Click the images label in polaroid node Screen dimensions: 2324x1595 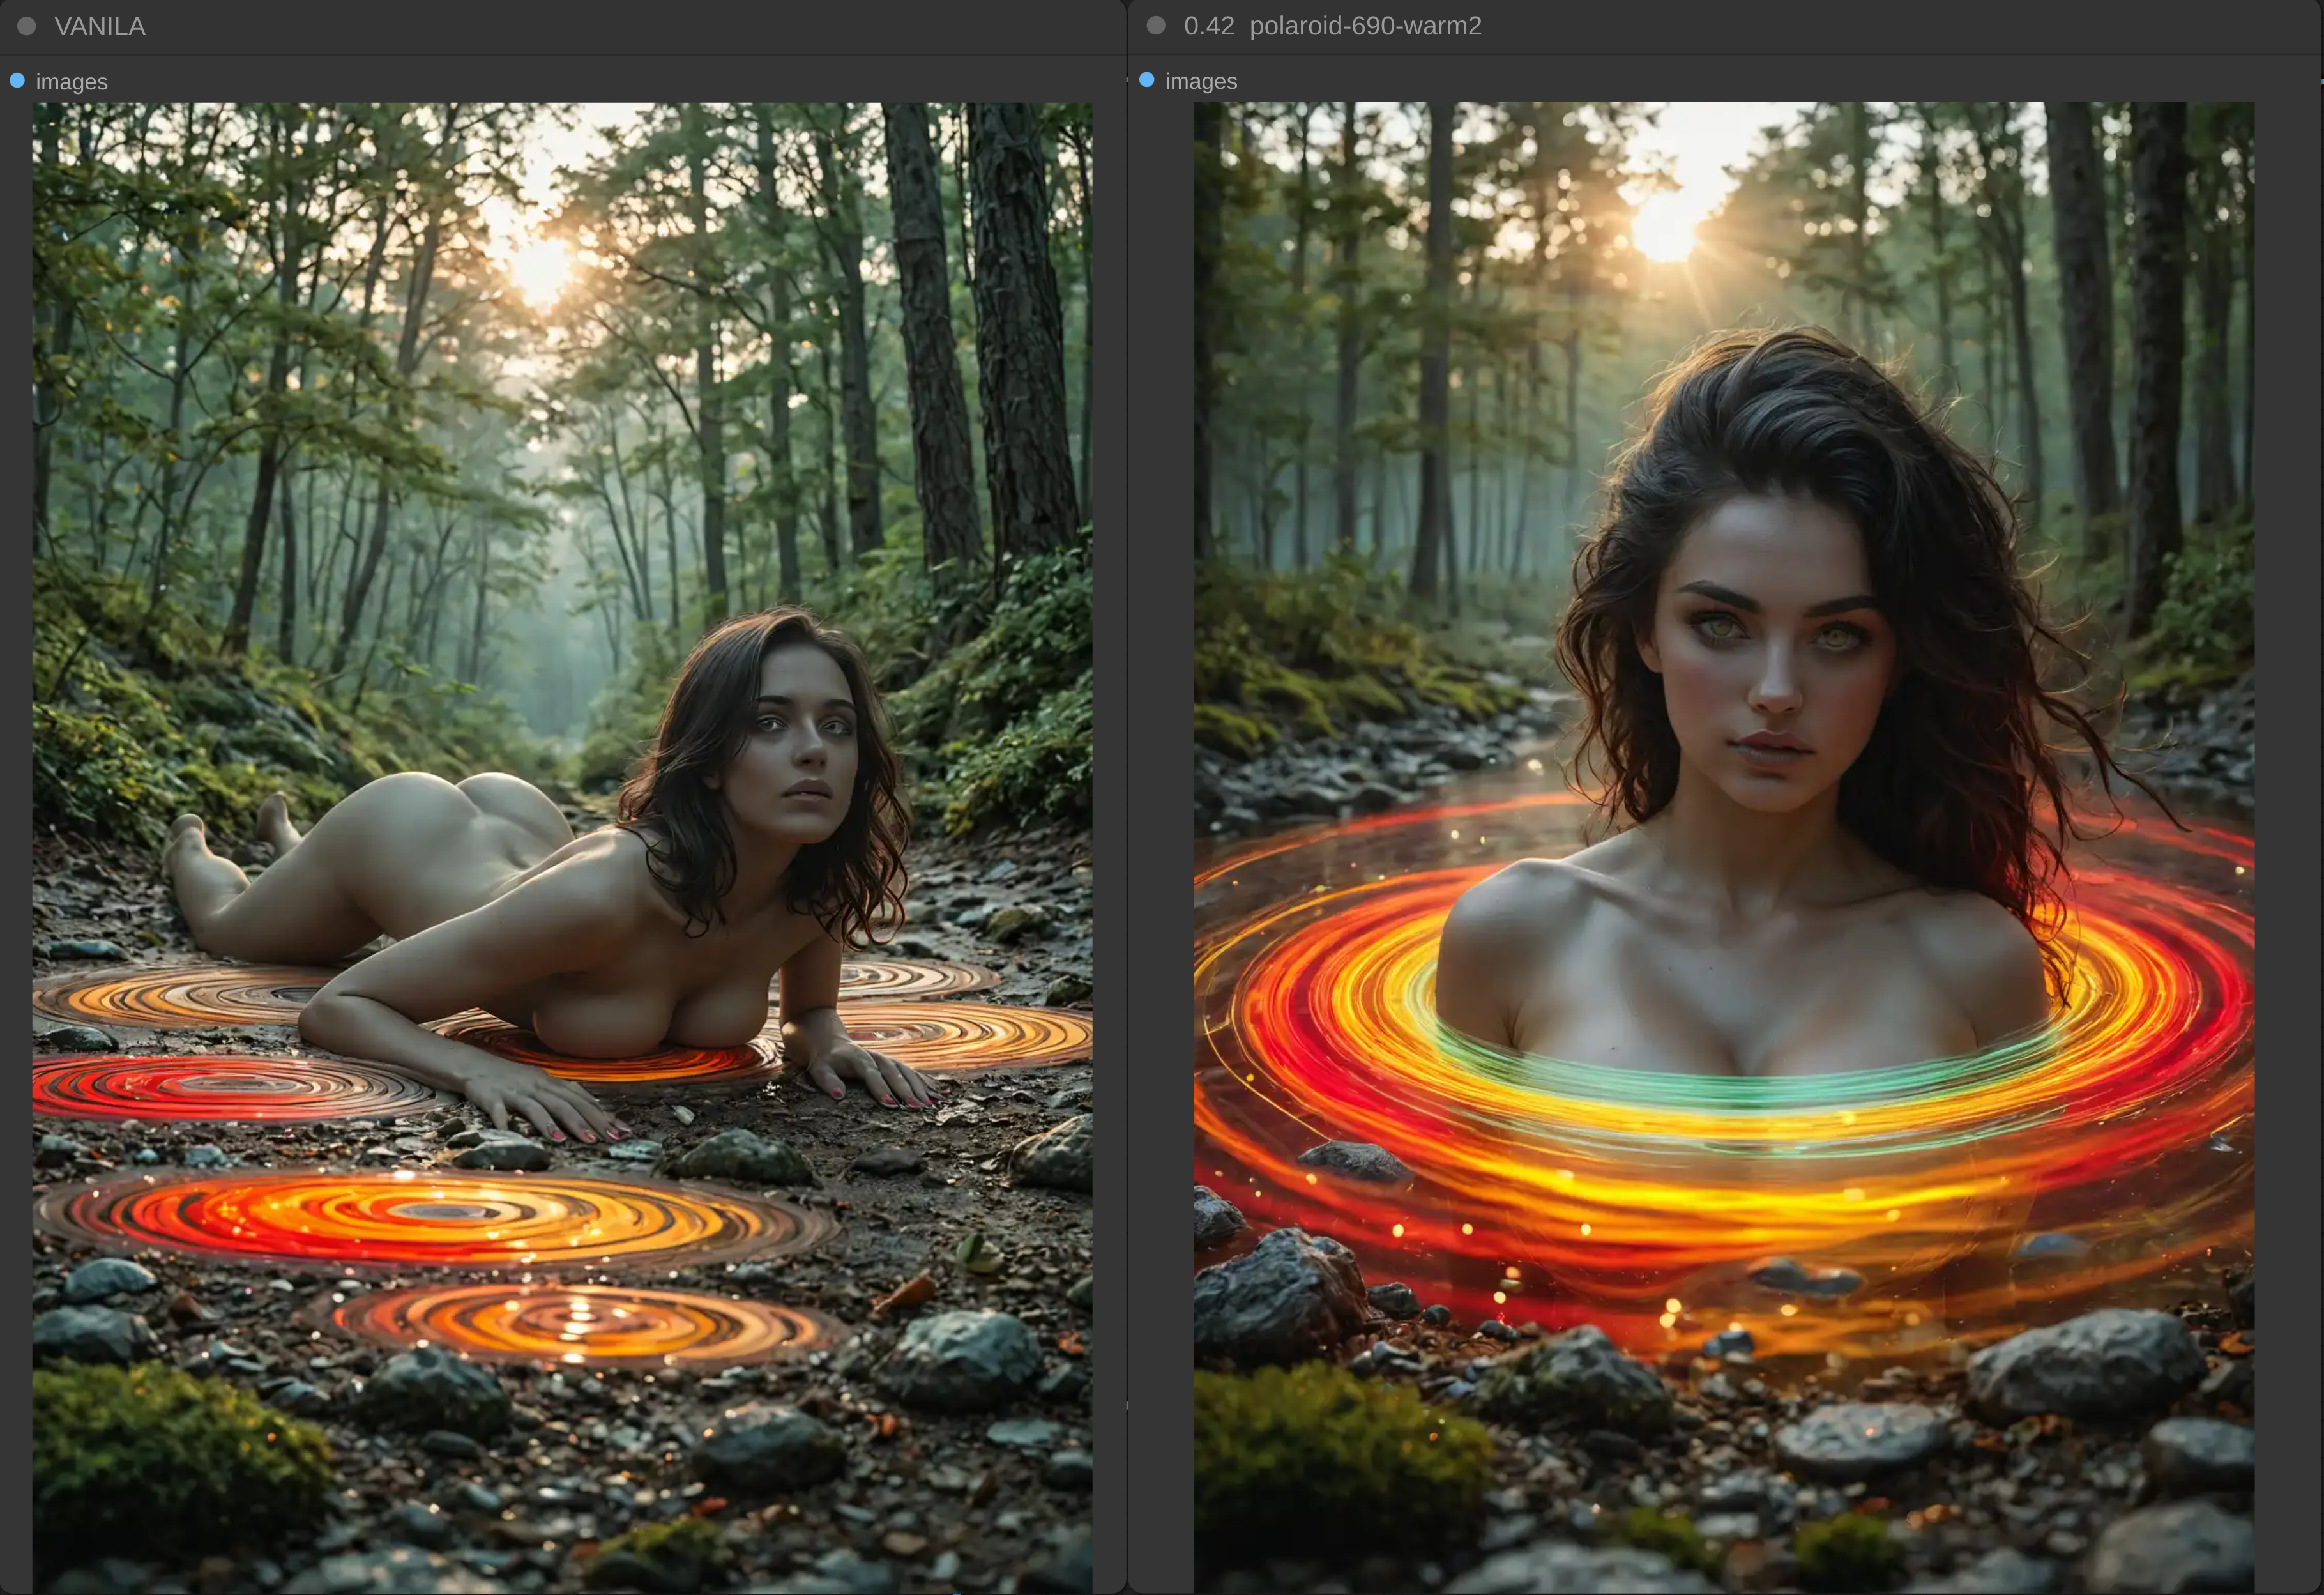1201,81
